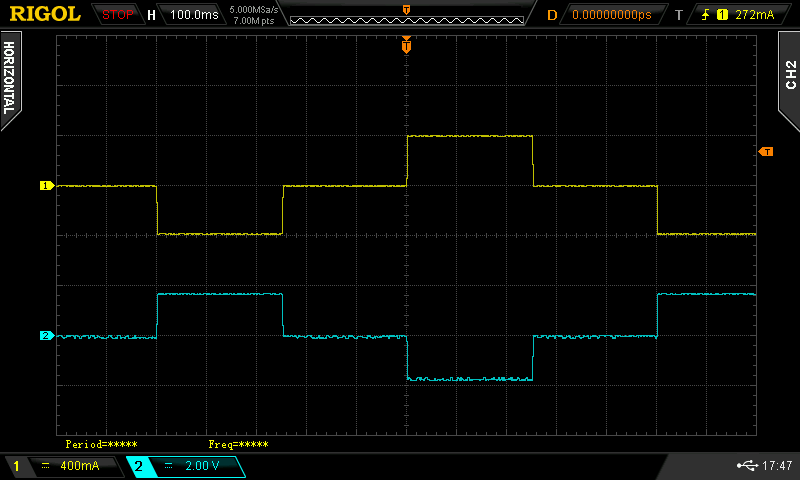This screenshot has height=480, width=800.
Task: Click the cyan channel 2 ground marker
Action: tap(46, 335)
